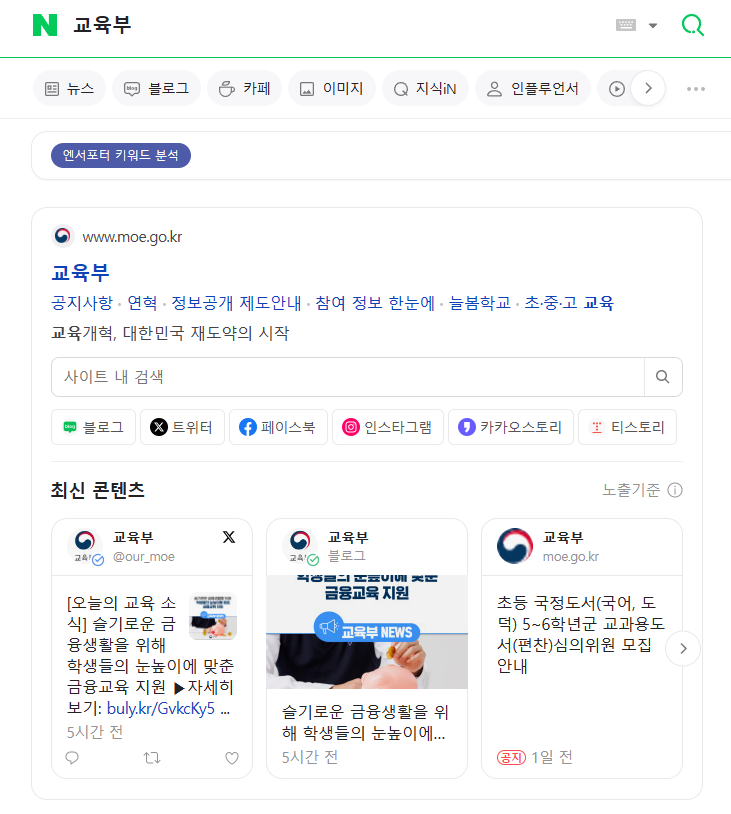Open tweet image thumbnail
Screen dimensions: 731x814
tap(213, 616)
